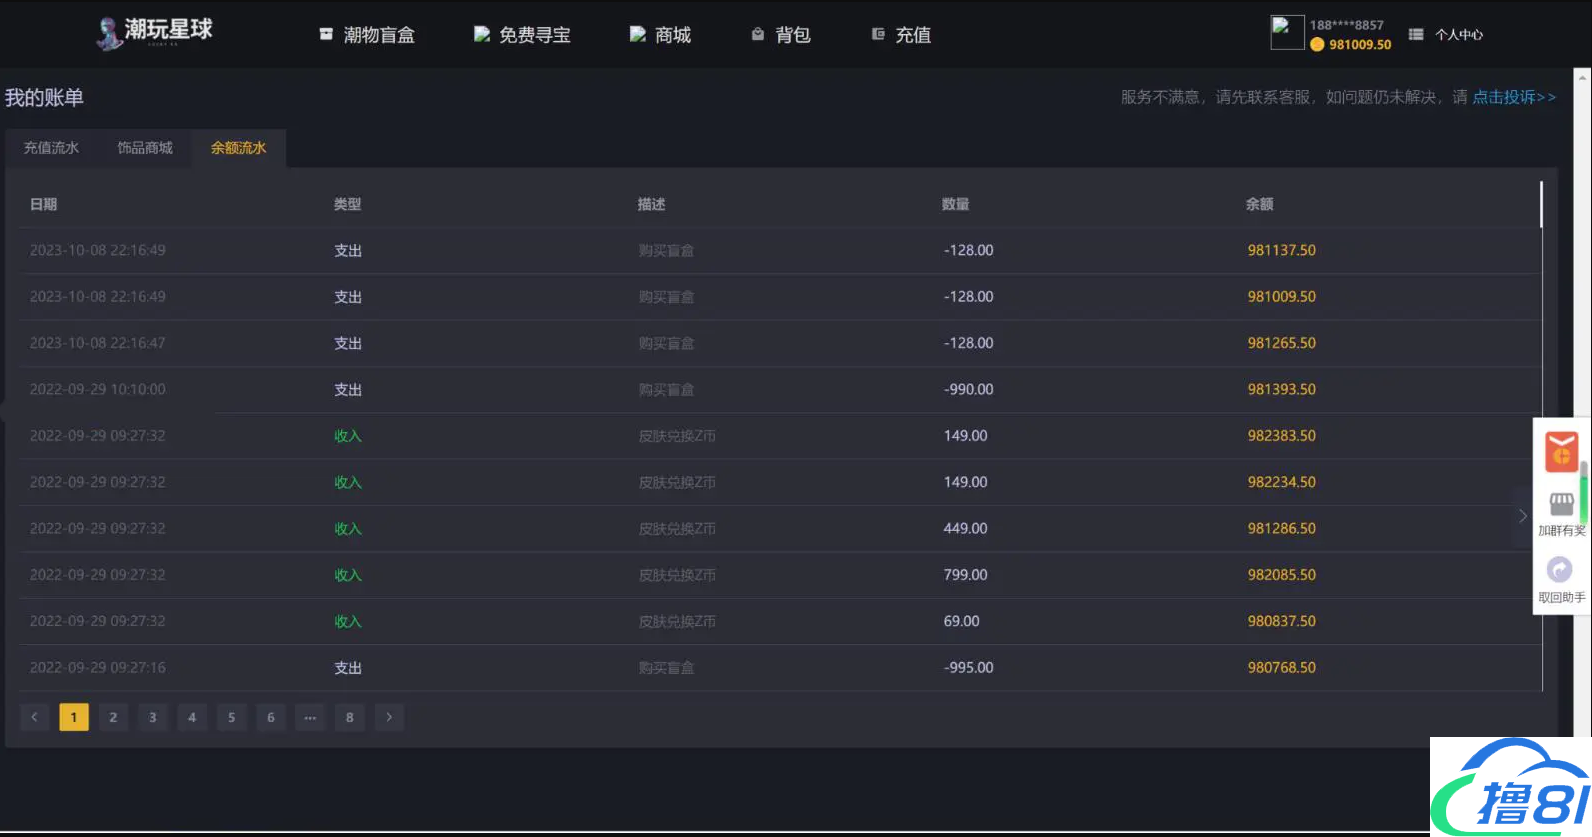Open the red envelope reward icon

1561,451
